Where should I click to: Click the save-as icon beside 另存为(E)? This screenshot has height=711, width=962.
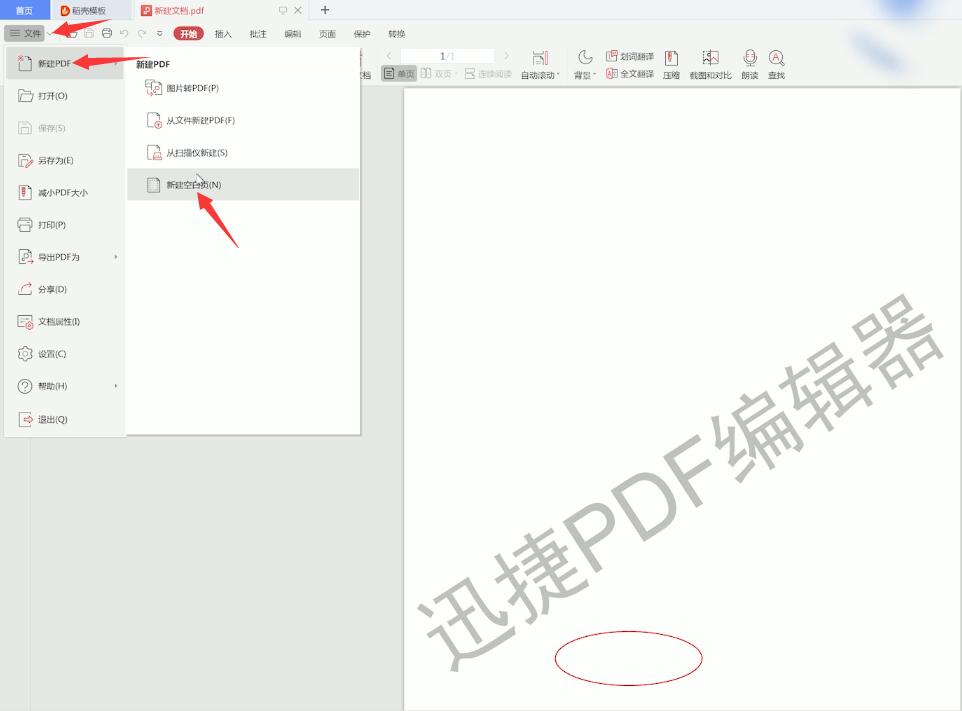pos(25,160)
